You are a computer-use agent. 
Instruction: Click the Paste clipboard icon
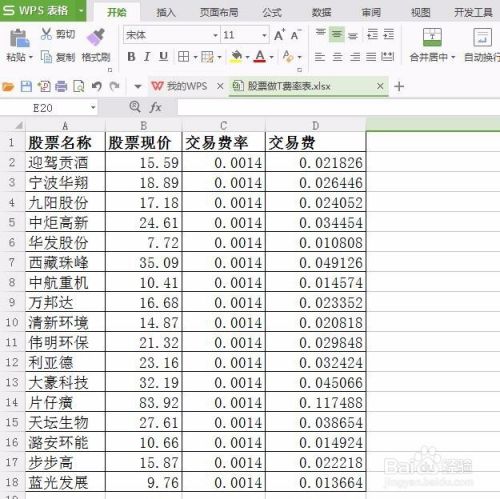coord(19,38)
